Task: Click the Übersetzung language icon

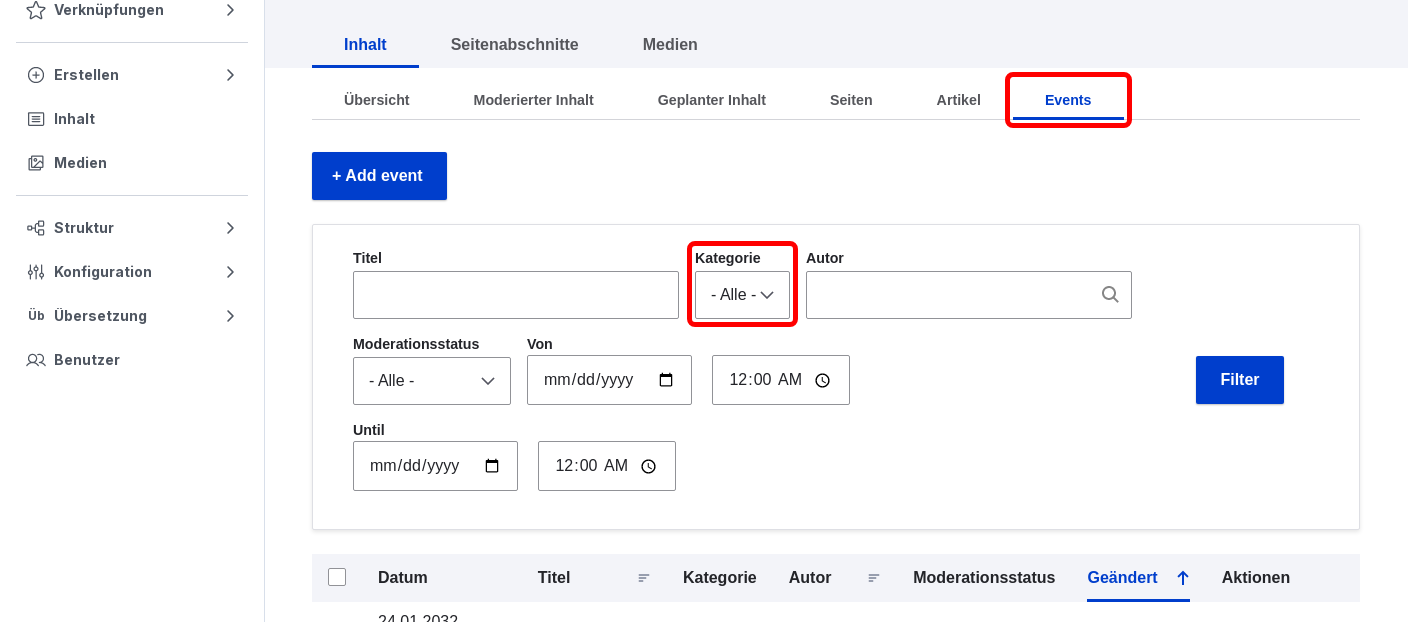Action: coord(36,316)
